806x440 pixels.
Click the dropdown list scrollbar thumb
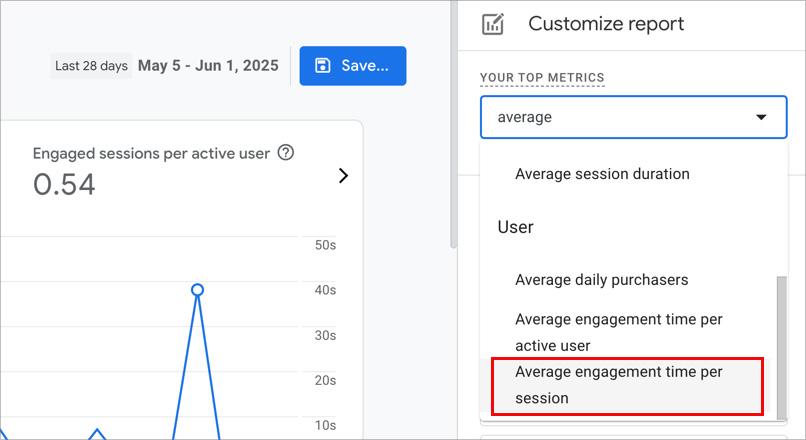(x=781, y=348)
